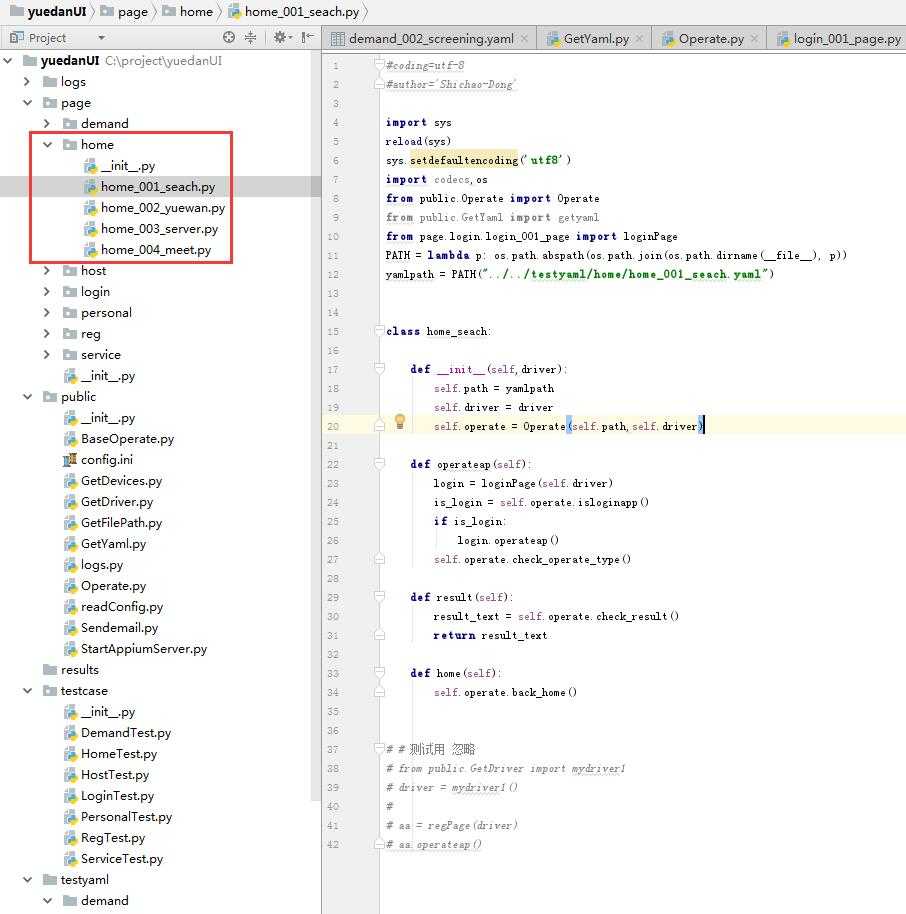Expand the logs folder

(27, 82)
